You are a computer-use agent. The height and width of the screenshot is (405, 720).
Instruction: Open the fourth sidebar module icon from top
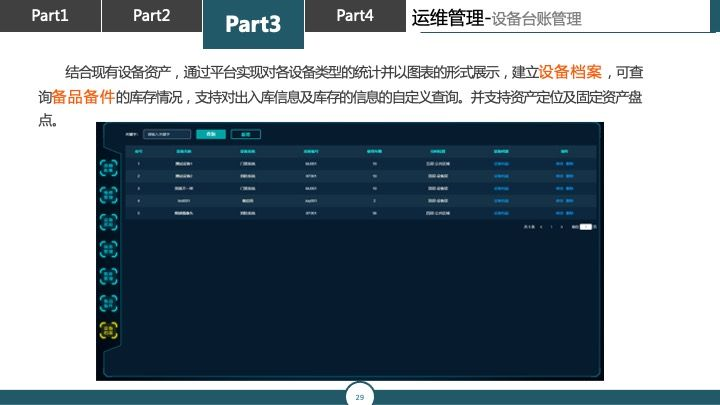108,249
